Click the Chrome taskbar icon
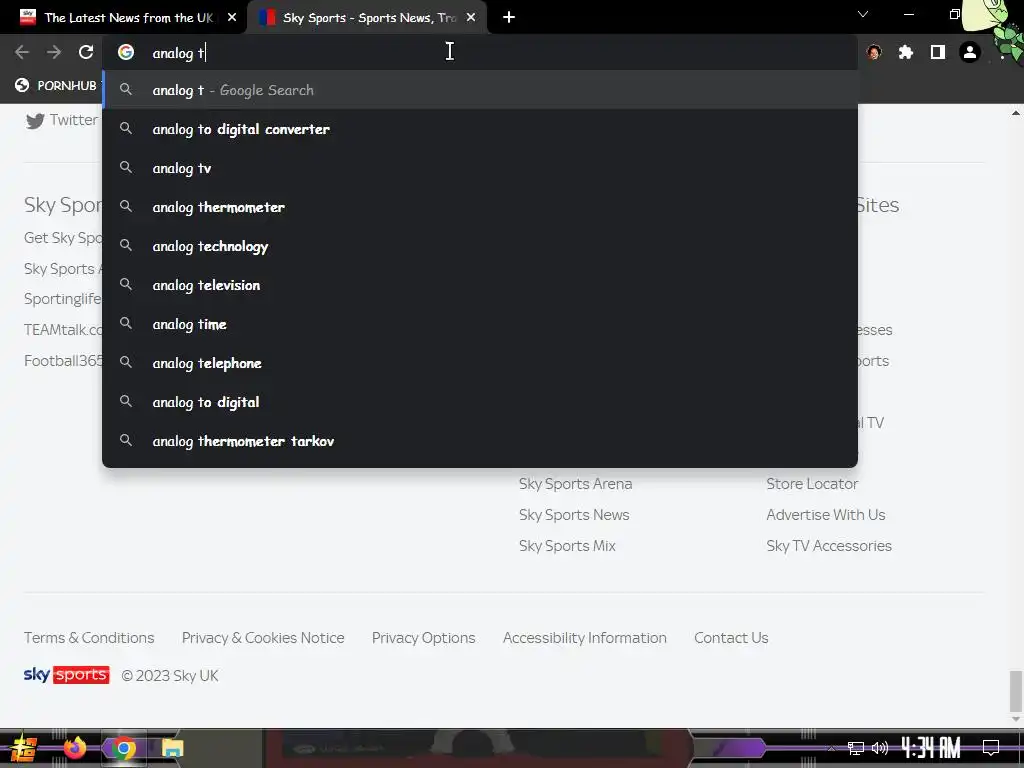The height and width of the screenshot is (768, 1024). click(x=123, y=748)
